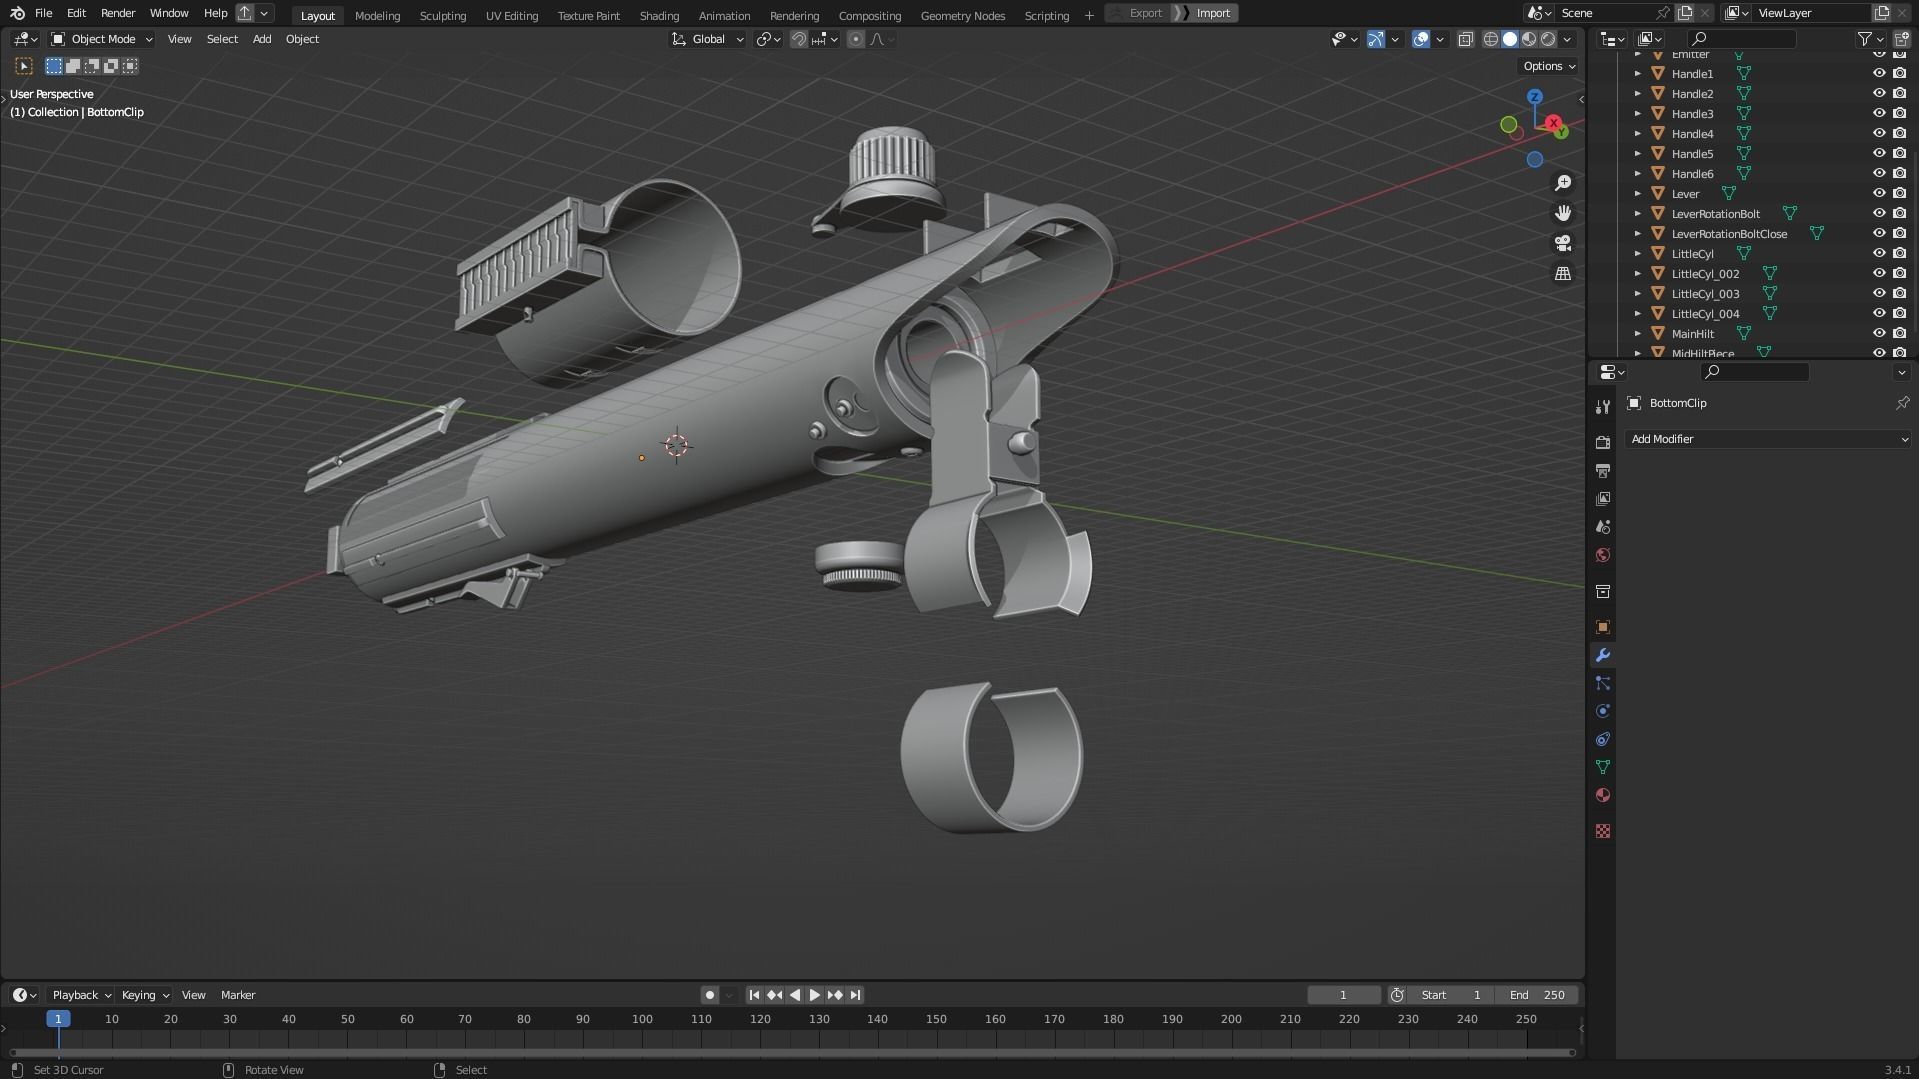Open the World properties globe tab
The height and width of the screenshot is (1079, 1919).
pyautogui.click(x=1603, y=555)
